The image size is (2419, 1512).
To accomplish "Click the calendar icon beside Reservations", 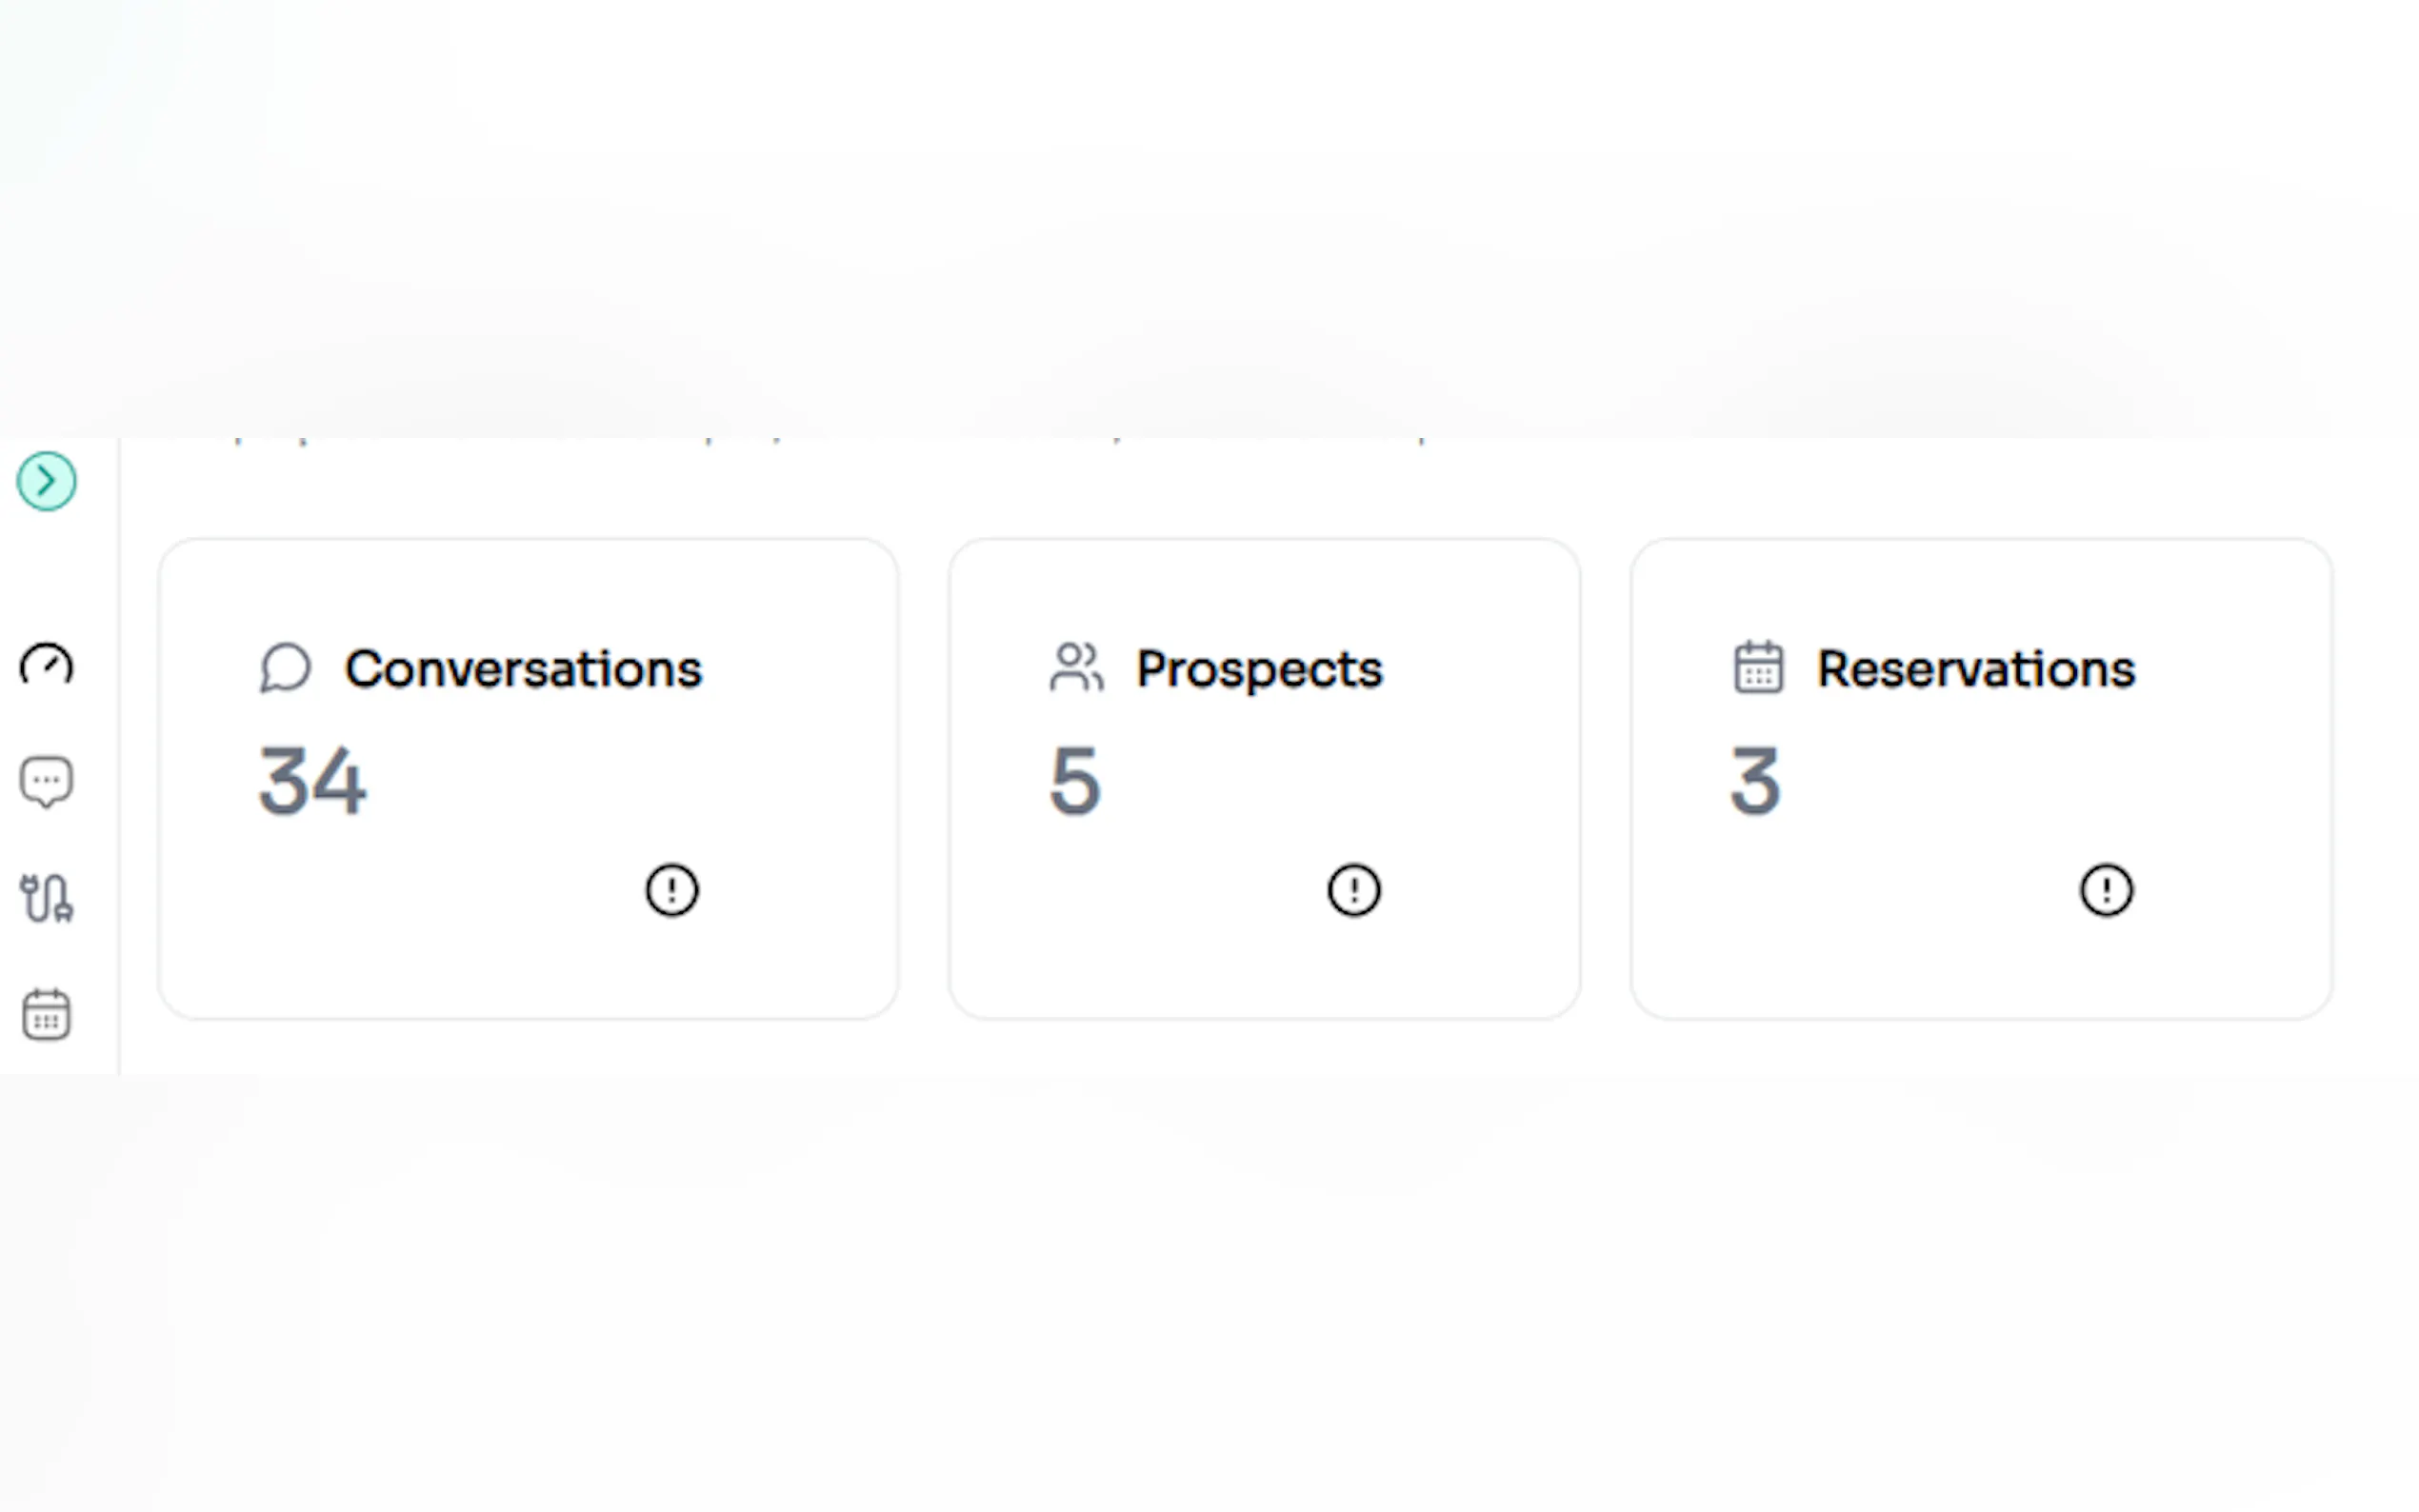I will point(1758,668).
